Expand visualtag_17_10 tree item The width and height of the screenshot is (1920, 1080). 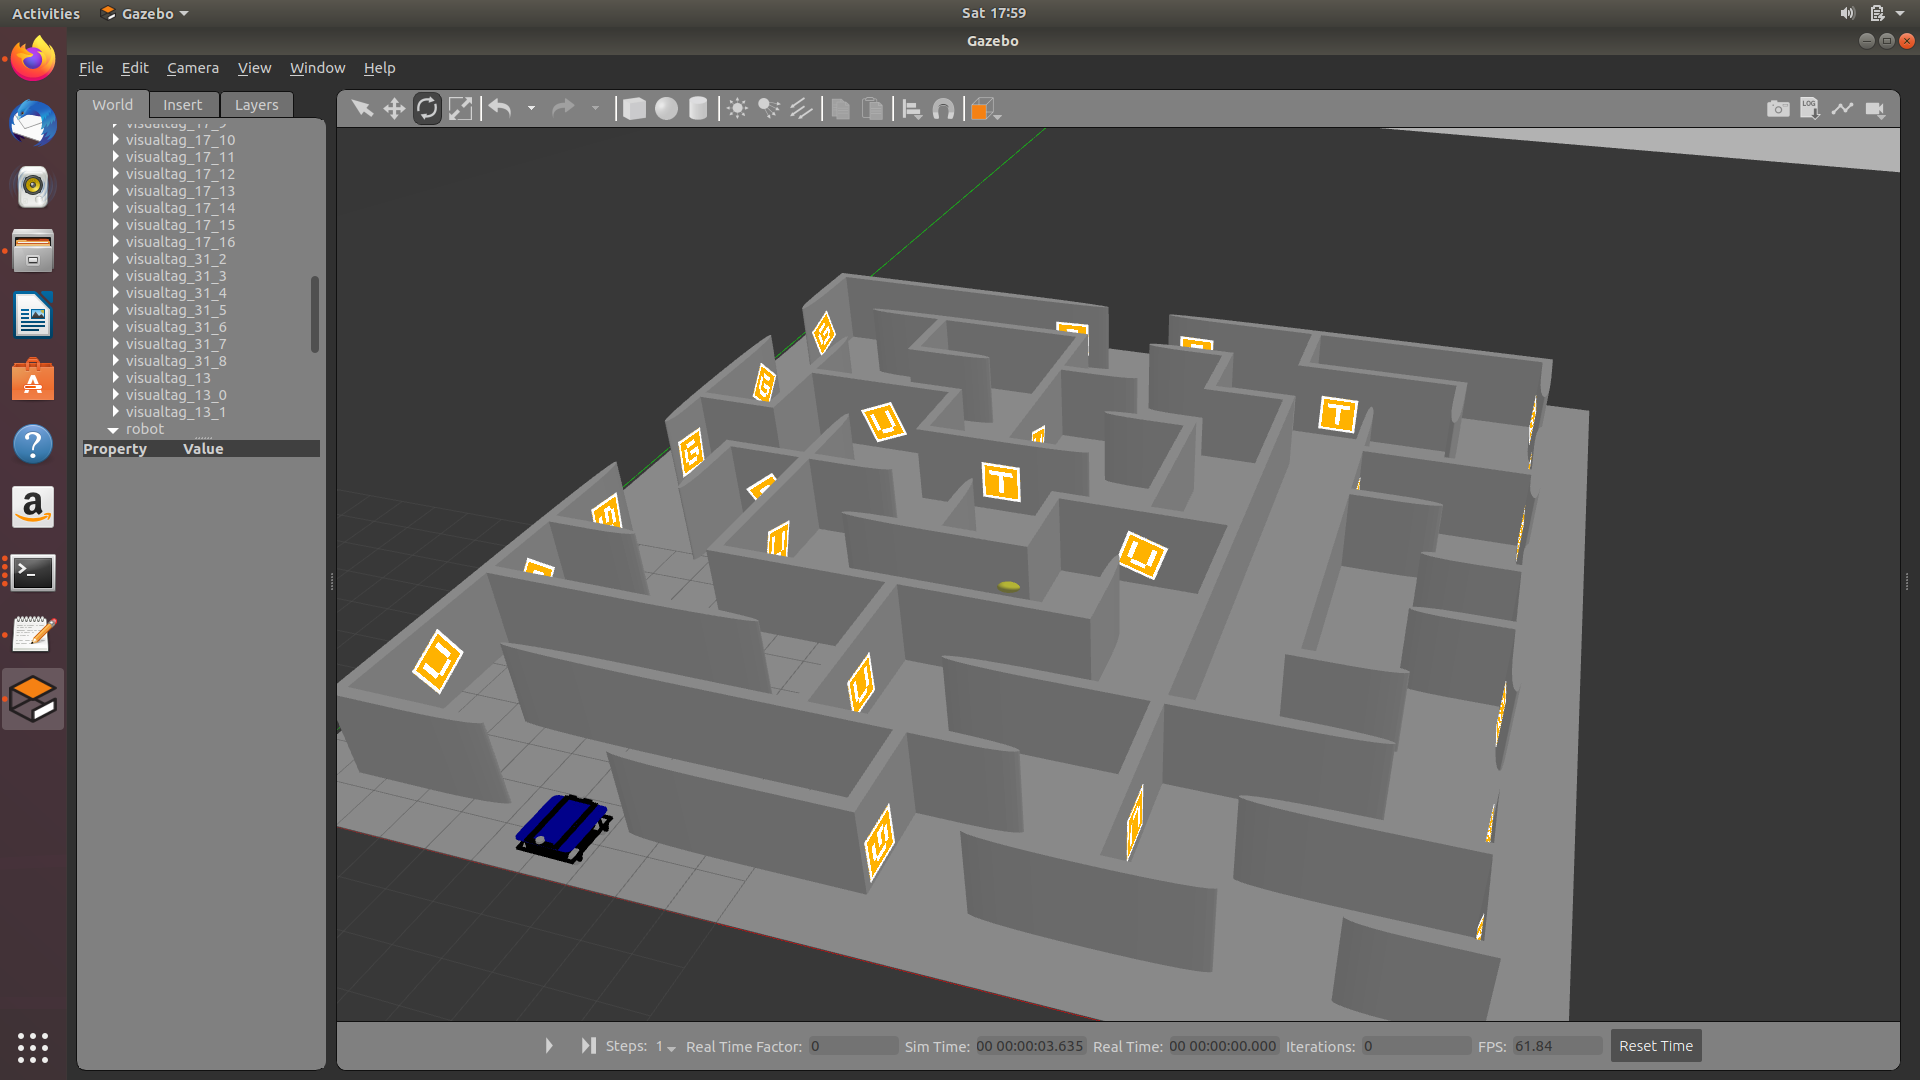tap(116, 140)
